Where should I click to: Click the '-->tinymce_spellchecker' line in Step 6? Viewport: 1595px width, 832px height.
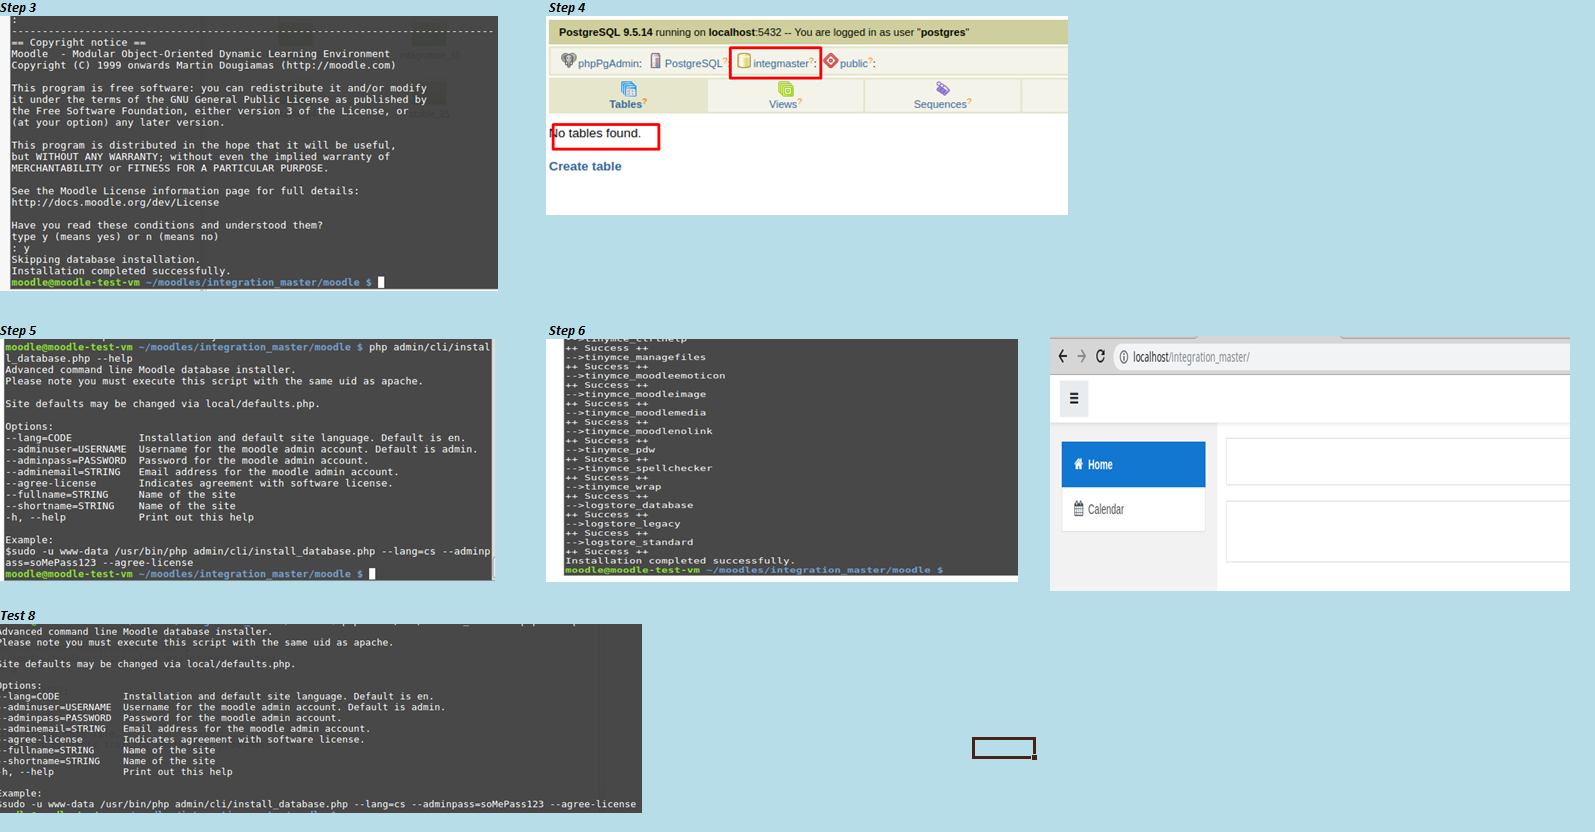tap(639, 468)
